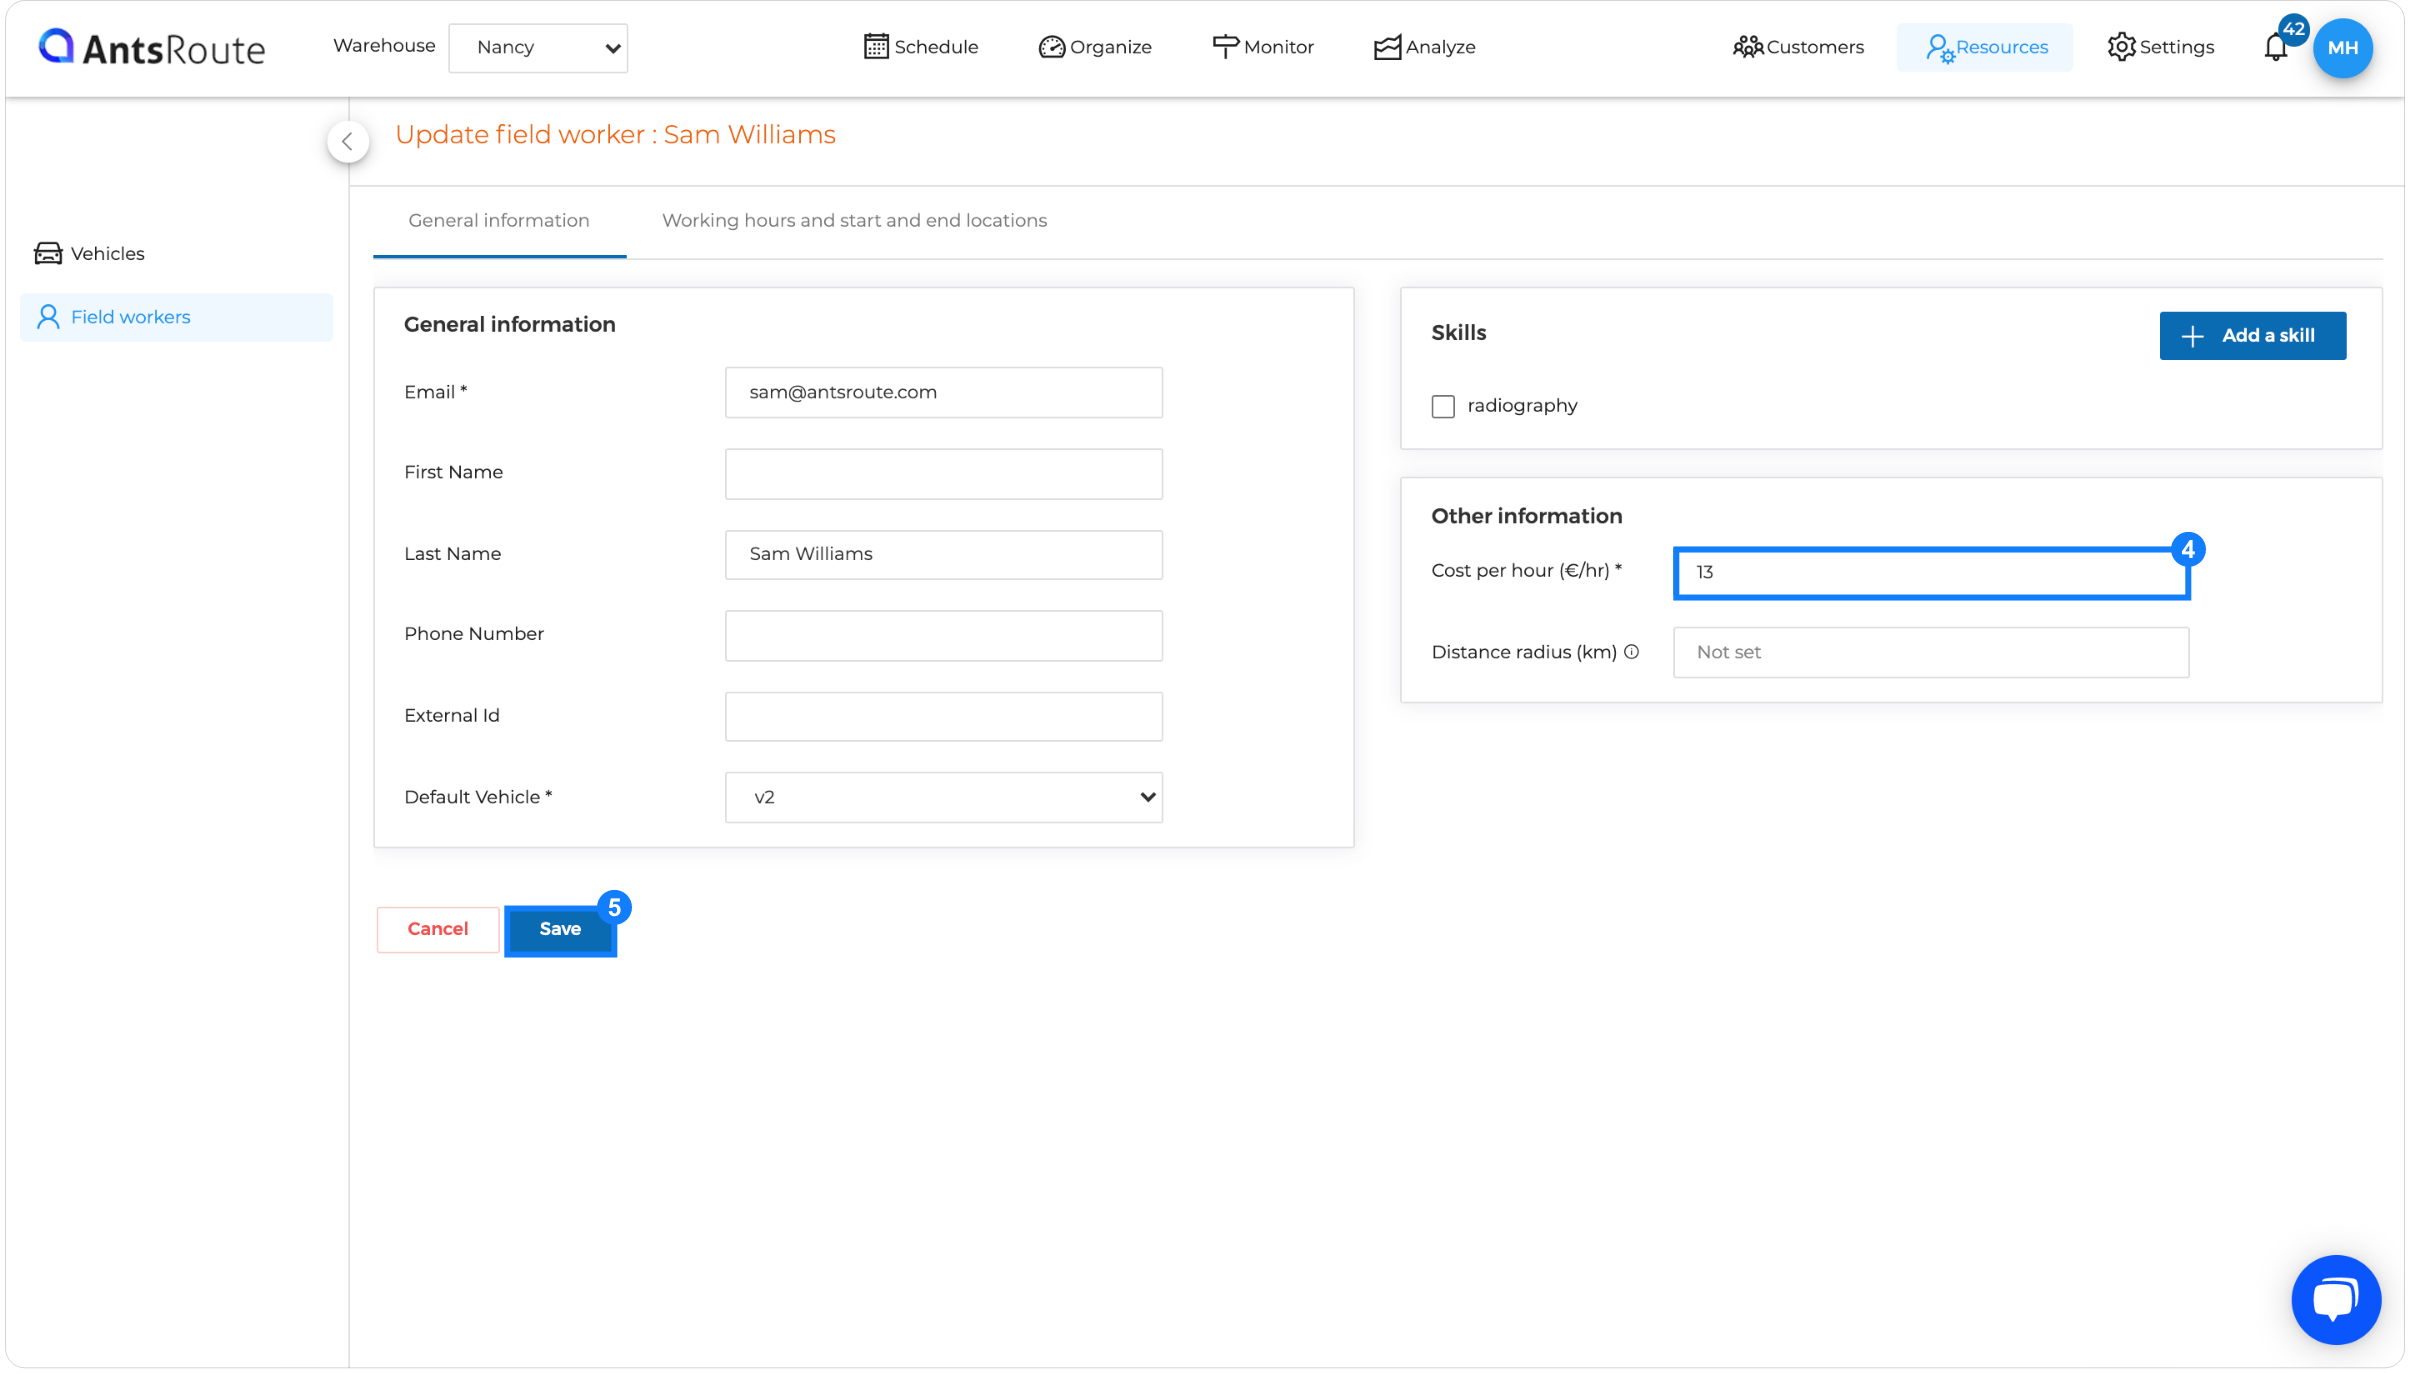Viewport: 2409px width, 1374px height.
Task: Click the Save button
Action: click(560, 929)
